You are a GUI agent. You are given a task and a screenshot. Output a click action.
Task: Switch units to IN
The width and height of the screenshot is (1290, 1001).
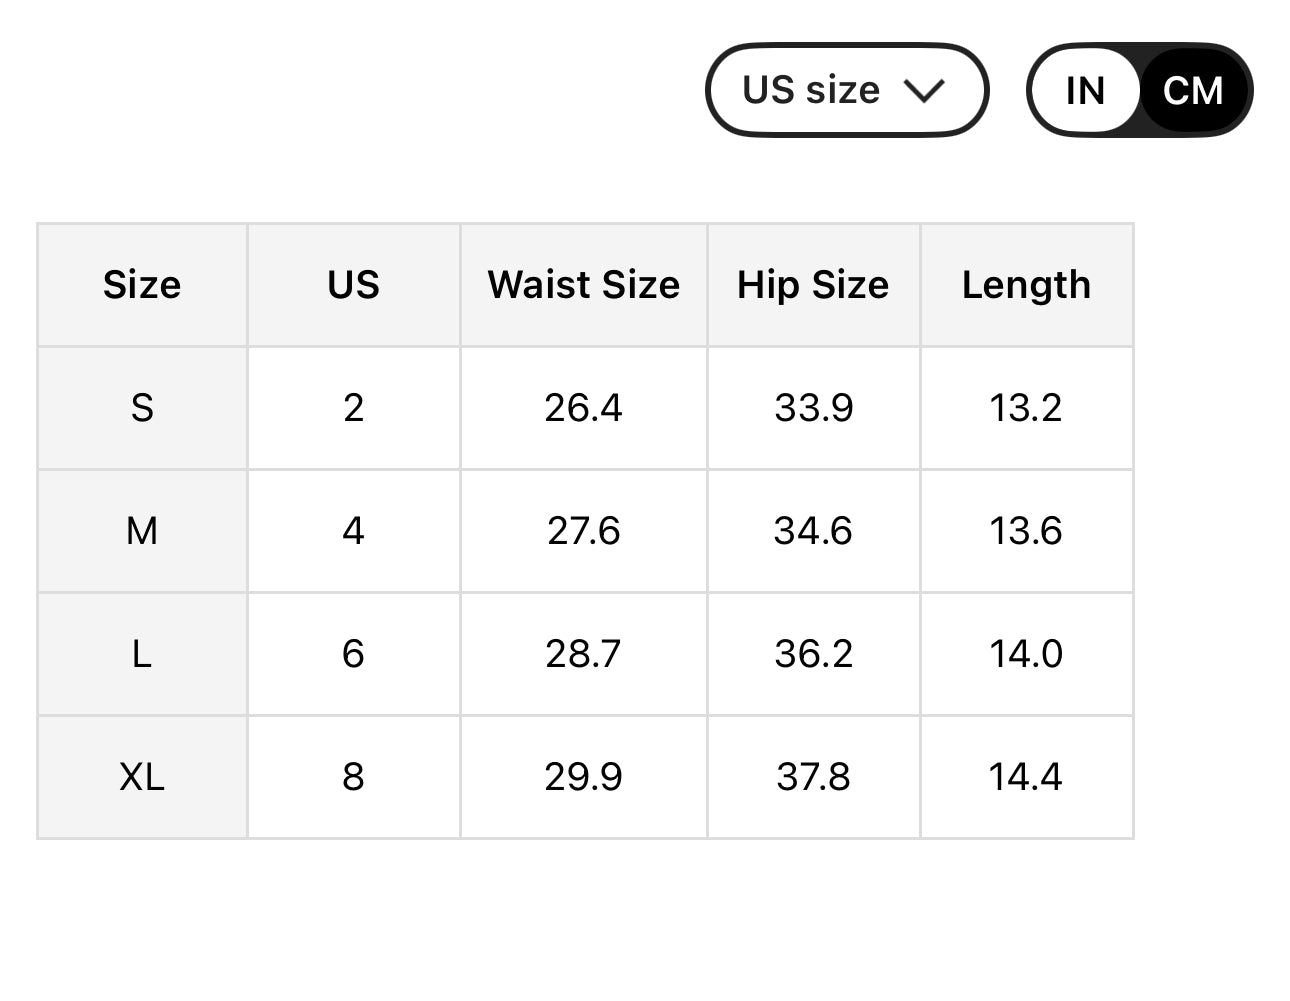pos(1085,91)
